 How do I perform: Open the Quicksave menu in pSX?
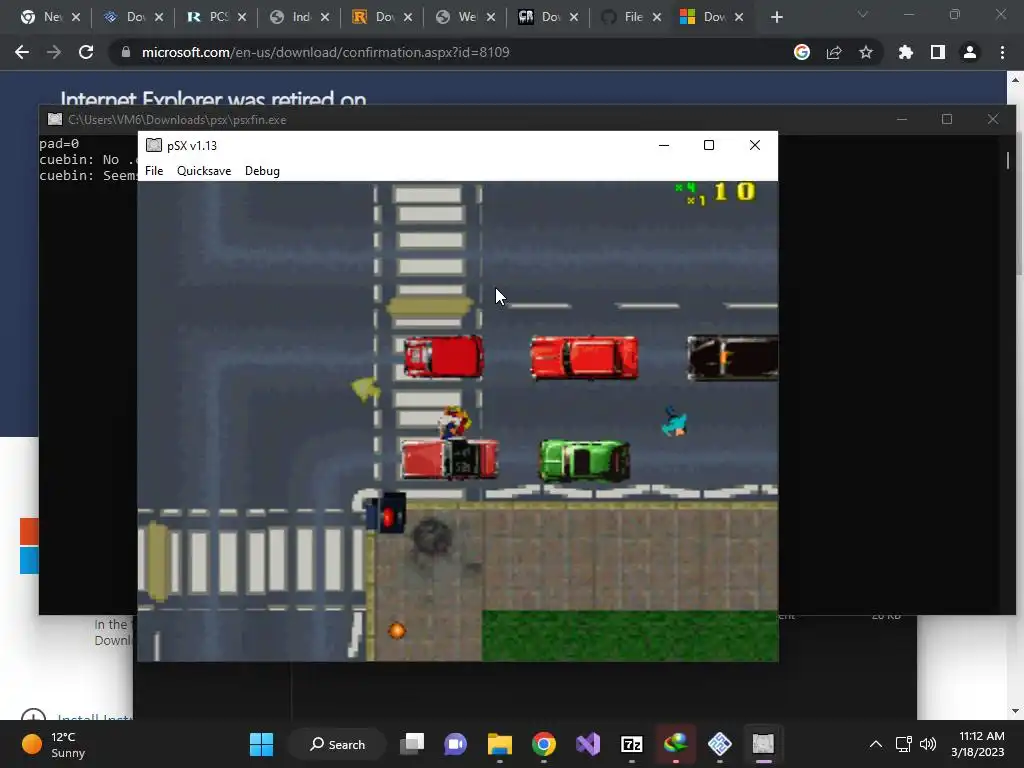(204, 170)
